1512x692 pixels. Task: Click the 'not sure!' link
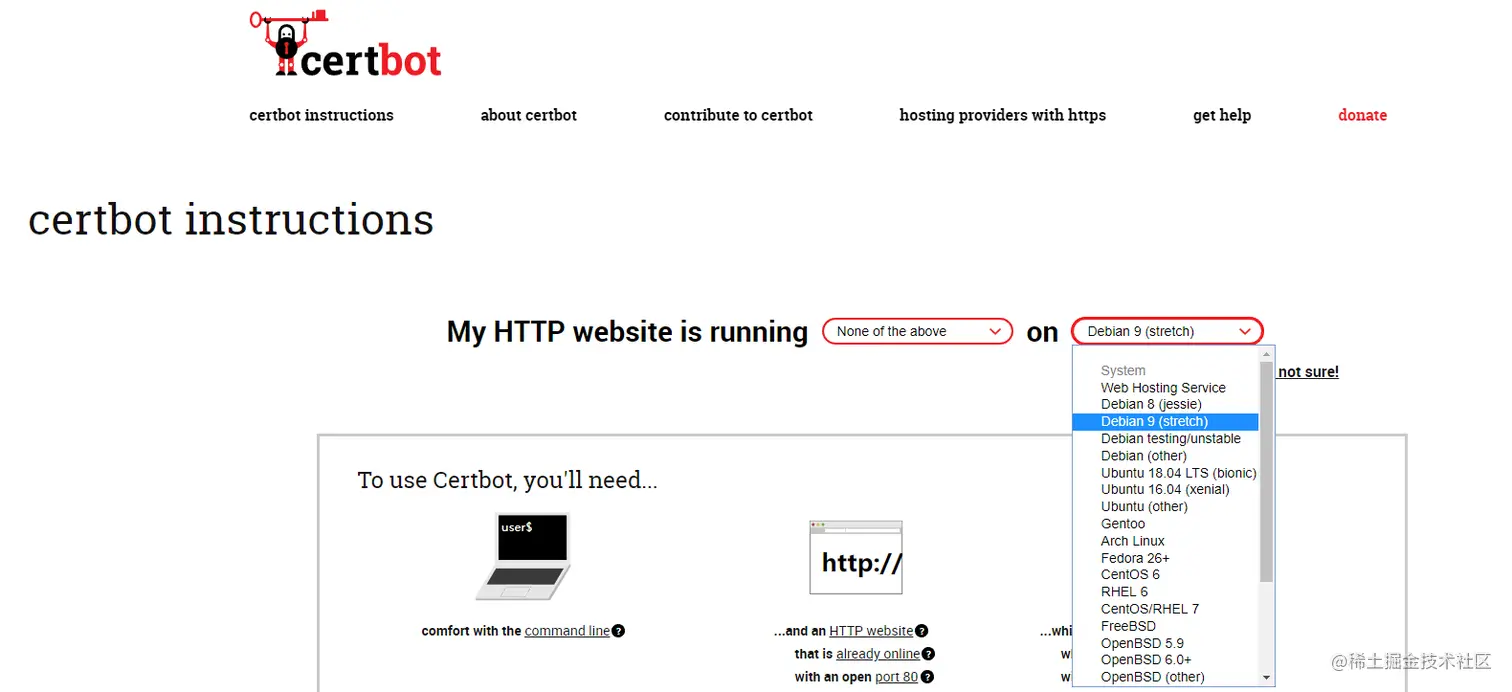click(1308, 372)
